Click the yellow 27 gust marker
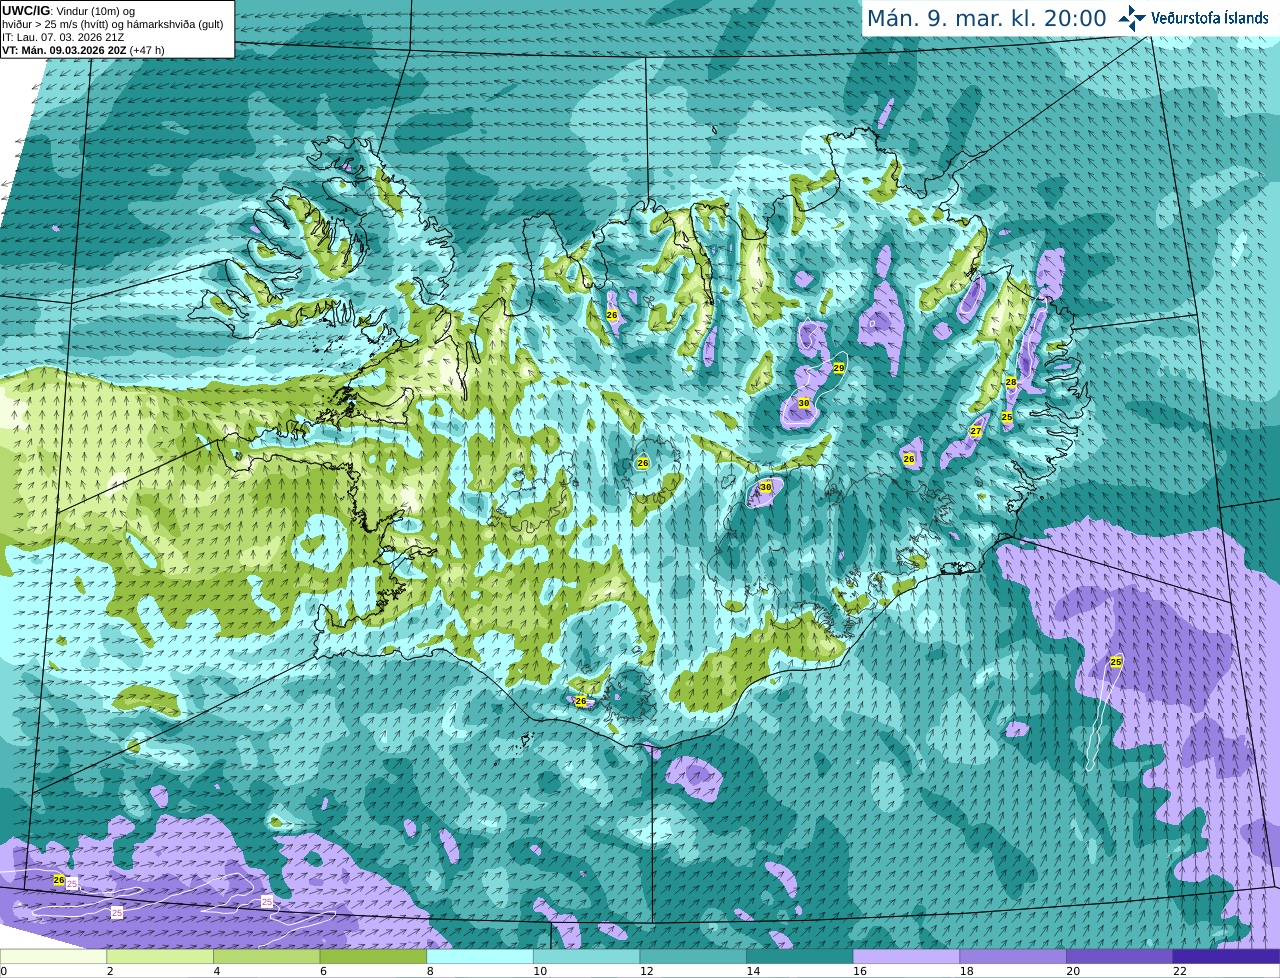 [976, 431]
